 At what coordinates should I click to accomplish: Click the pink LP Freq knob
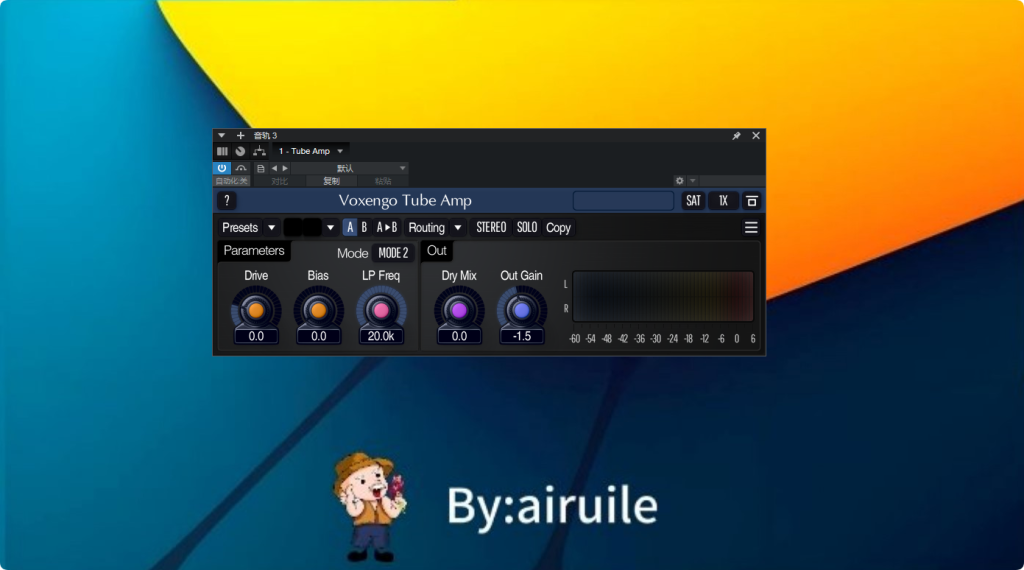click(x=381, y=310)
